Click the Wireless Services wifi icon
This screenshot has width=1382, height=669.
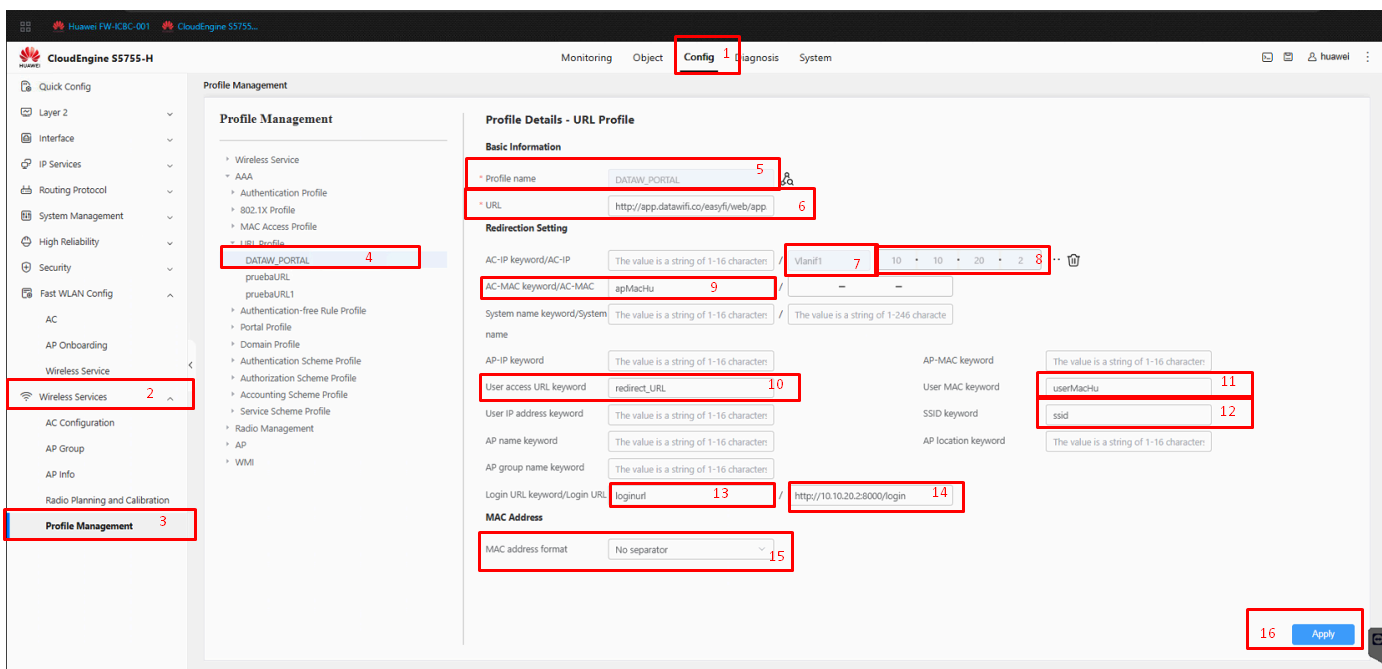coord(26,397)
